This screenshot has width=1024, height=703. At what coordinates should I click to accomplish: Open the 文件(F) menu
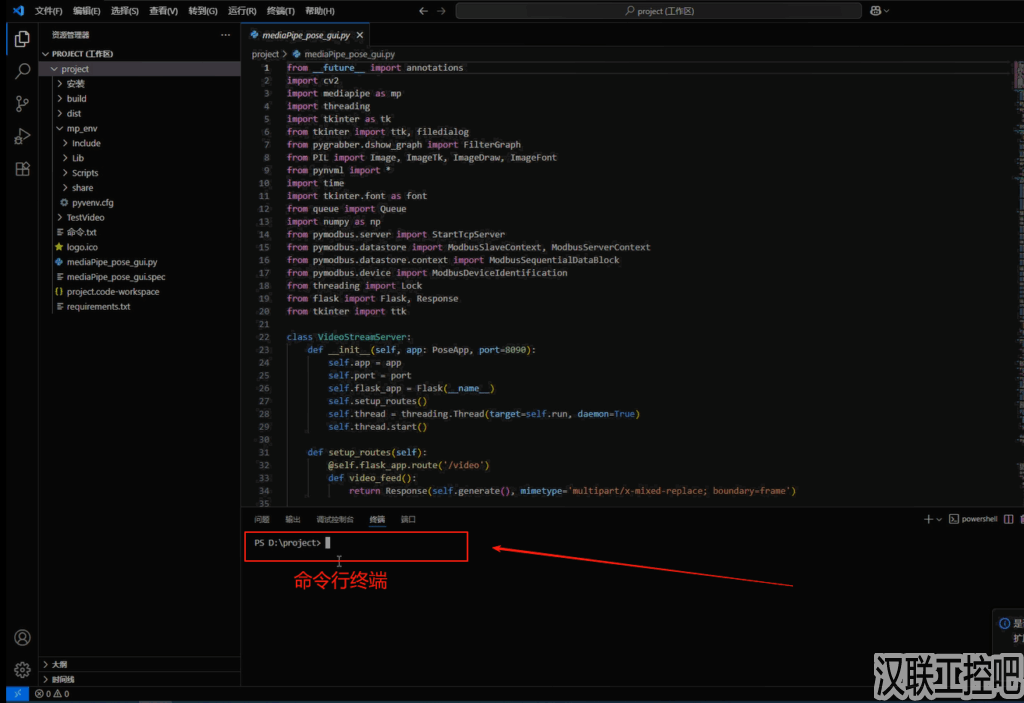coord(48,11)
